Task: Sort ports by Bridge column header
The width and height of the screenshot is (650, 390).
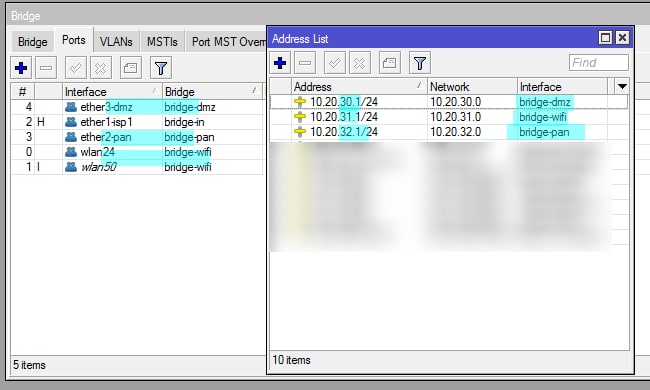Action: (212, 92)
